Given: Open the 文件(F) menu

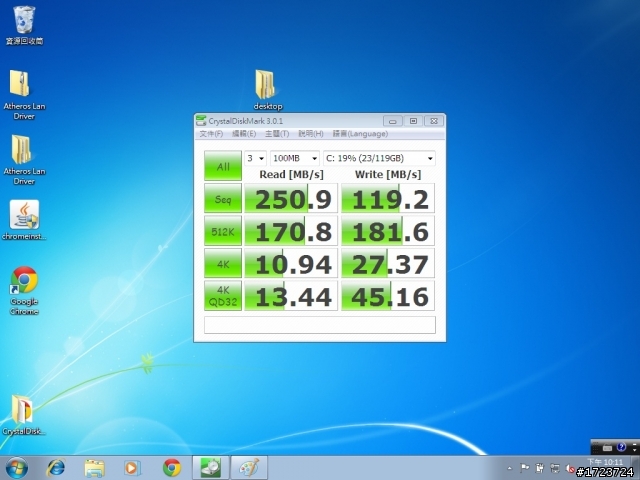Looking at the screenshot, I should pyautogui.click(x=211, y=134).
